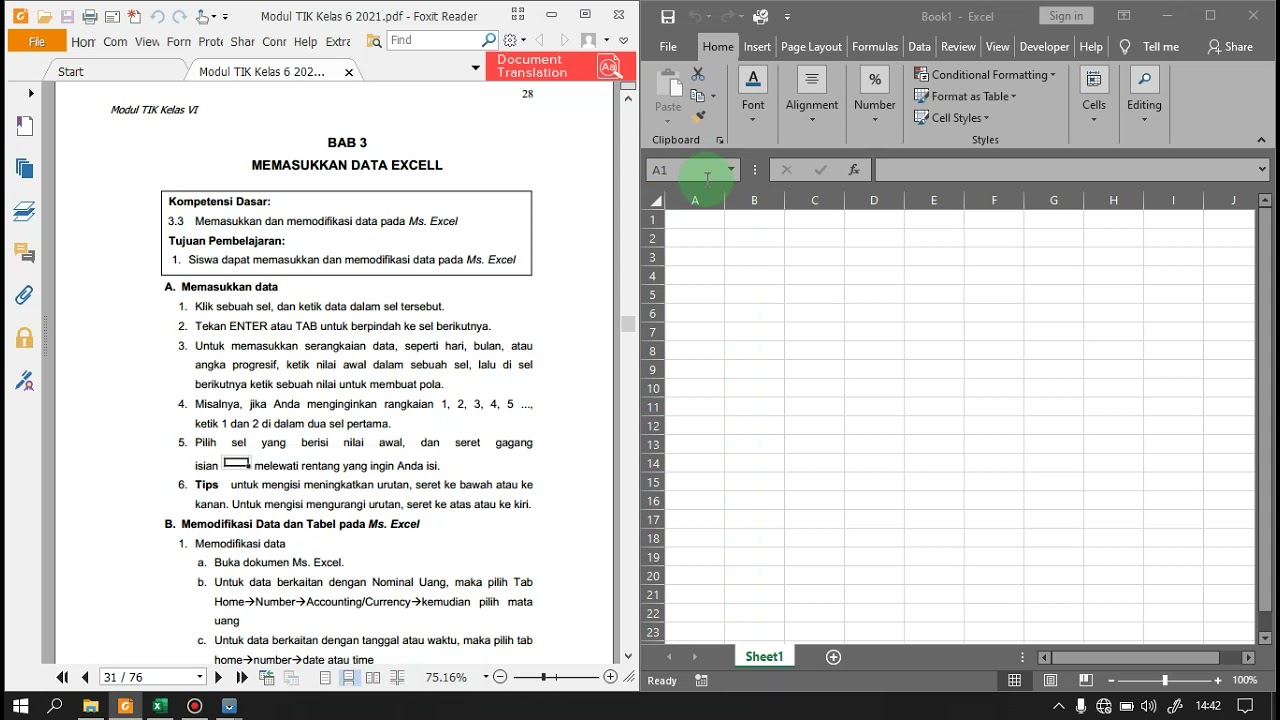Click the Hand tool icon in Foxit toolbar

(x=204, y=17)
